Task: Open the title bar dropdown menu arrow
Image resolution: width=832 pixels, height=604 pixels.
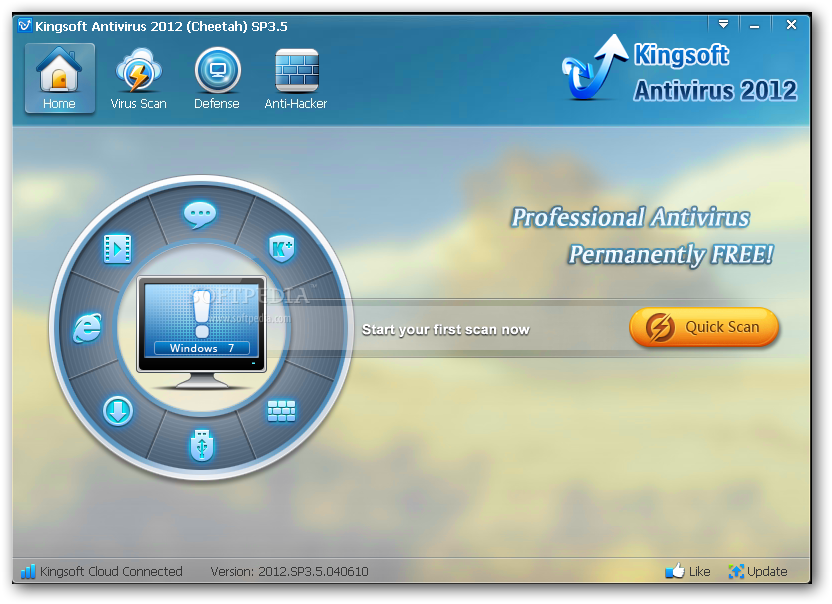Action: (x=723, y=24)
